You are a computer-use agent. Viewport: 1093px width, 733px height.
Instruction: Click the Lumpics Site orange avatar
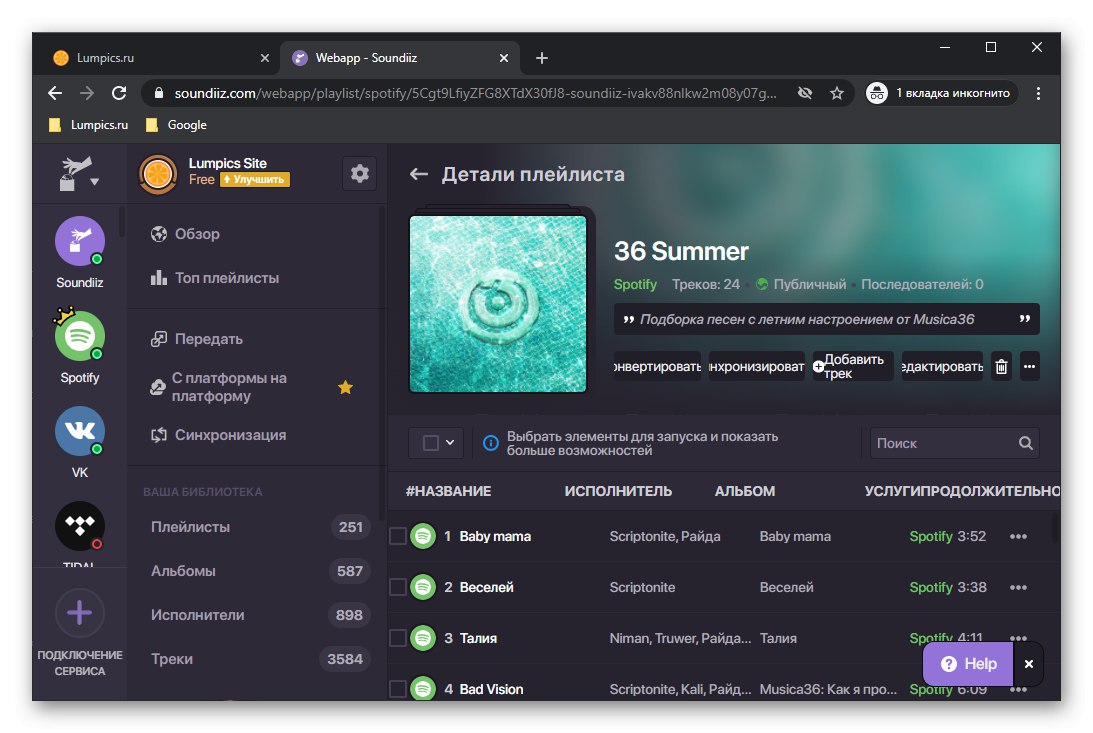coord(158,173)
